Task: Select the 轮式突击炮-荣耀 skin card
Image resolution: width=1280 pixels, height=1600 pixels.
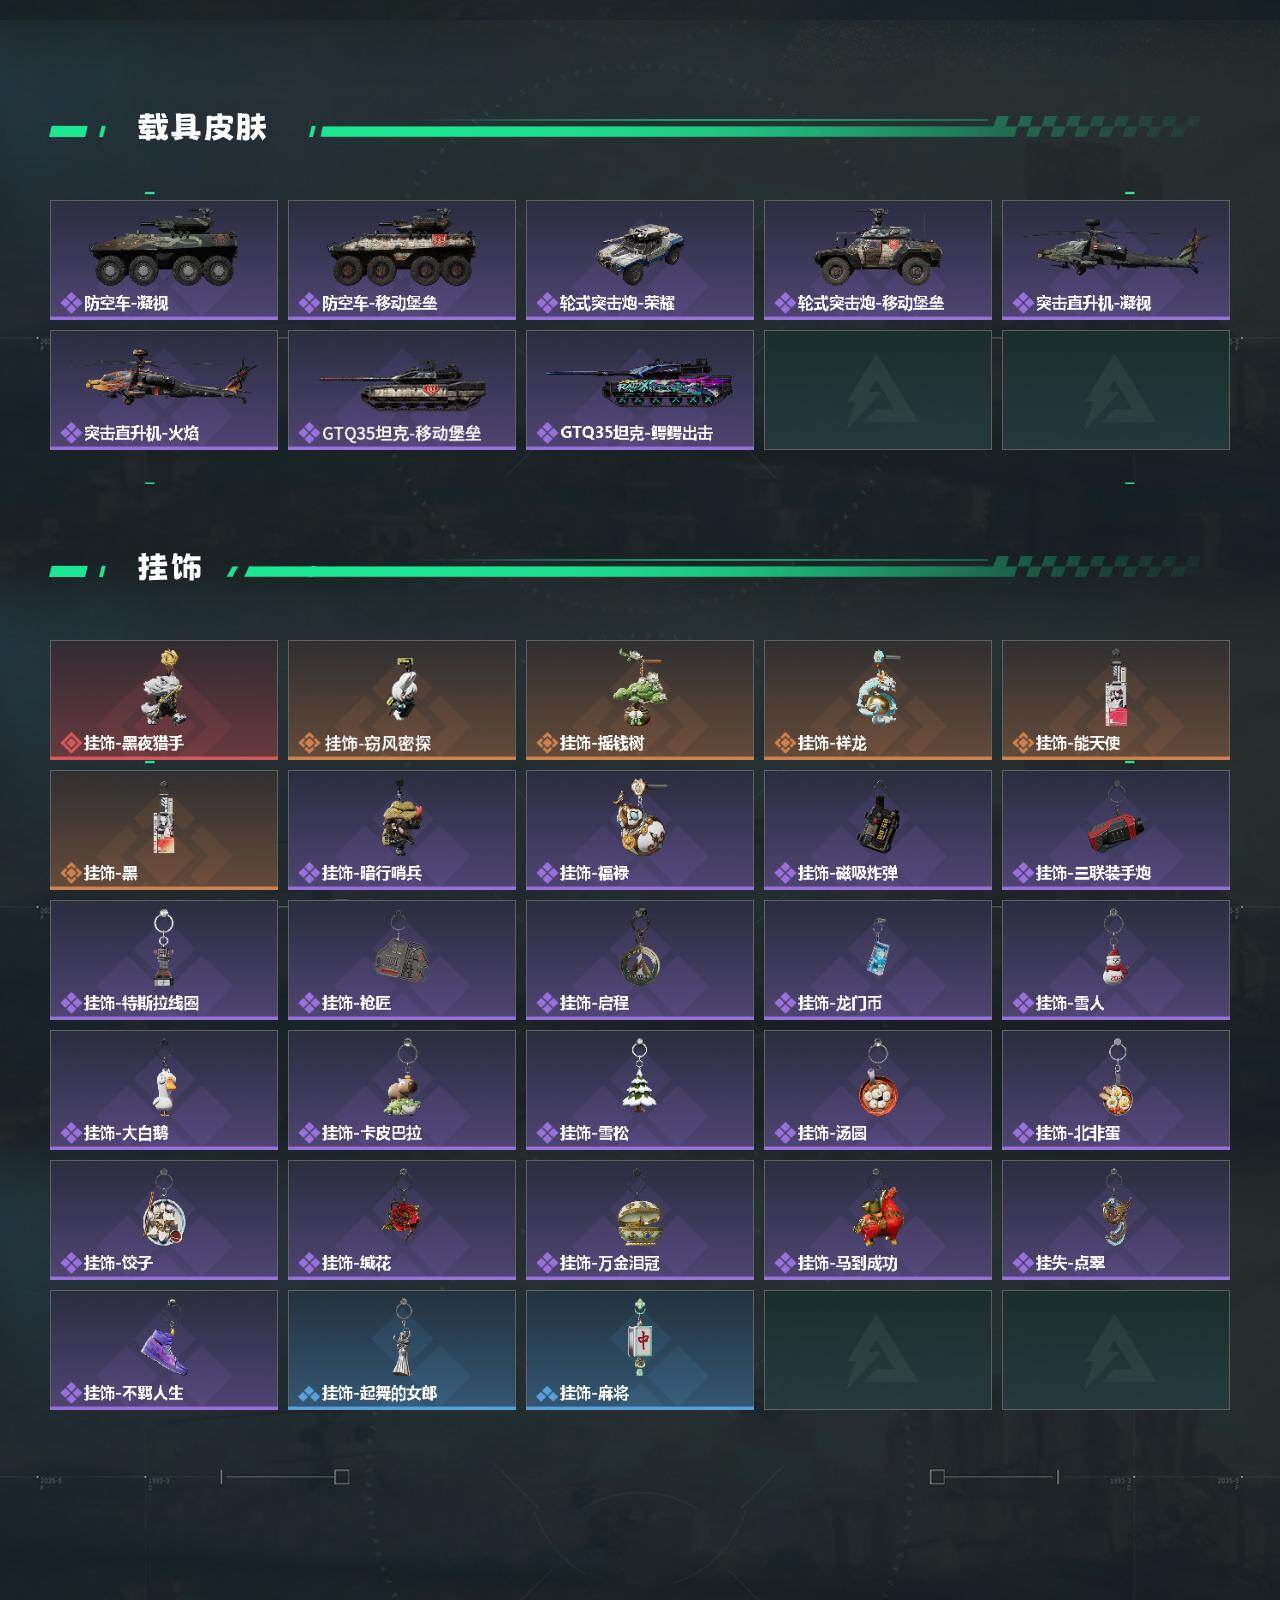Action: click(x=640, y=260)
